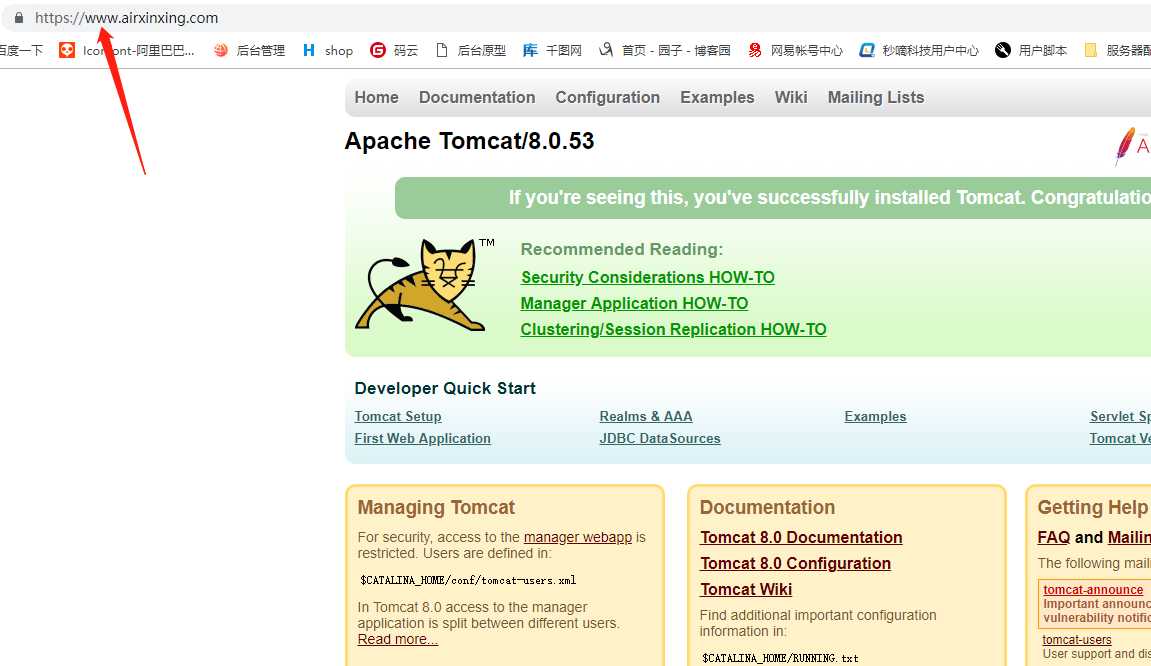
Task: Go to the Home nav tab
Action: coord(377,97)
